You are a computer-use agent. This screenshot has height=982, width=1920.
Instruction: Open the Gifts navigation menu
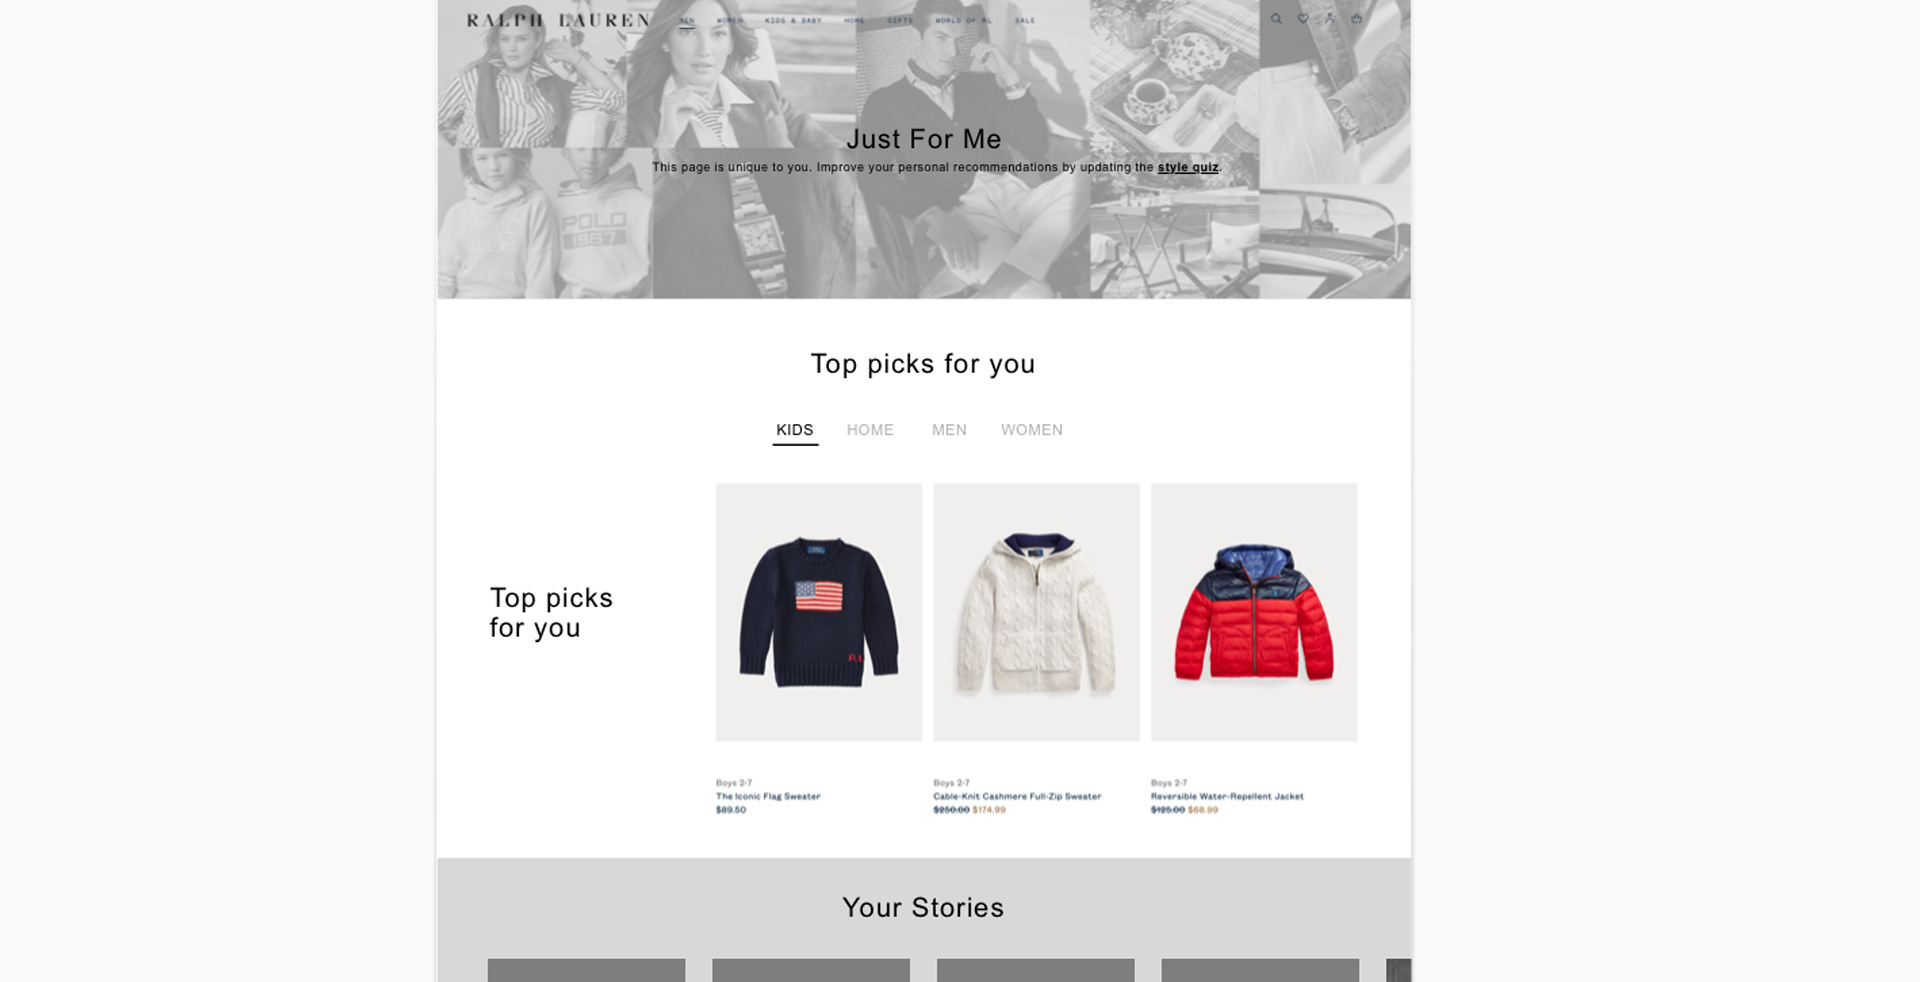(x=900, y=20)
